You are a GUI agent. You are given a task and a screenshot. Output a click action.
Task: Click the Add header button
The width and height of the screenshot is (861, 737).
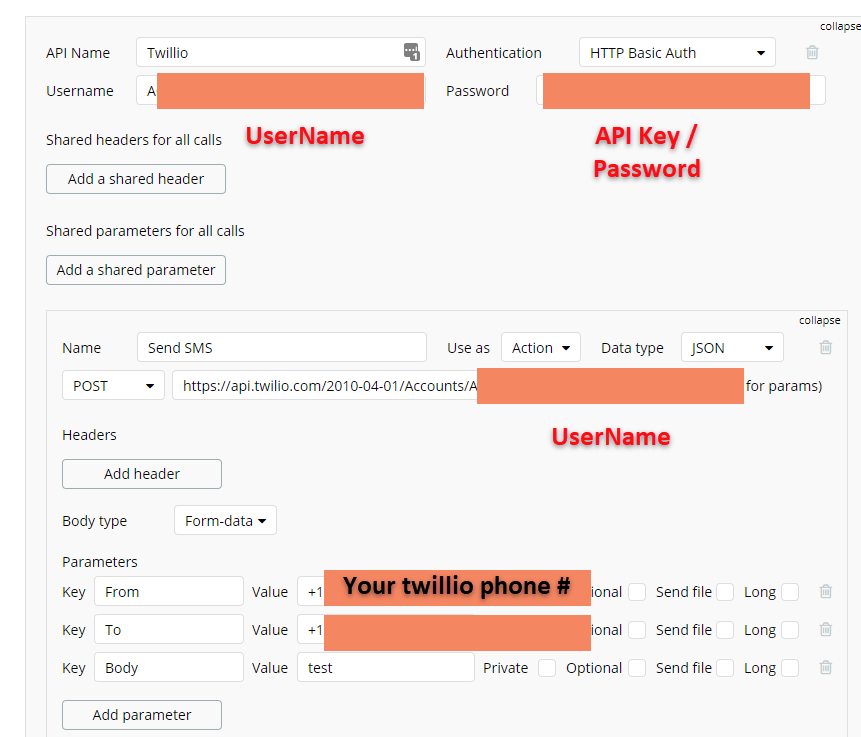coord(142,474)
